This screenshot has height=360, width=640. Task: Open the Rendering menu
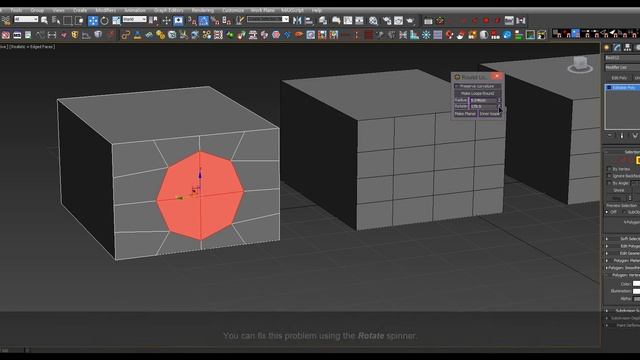(x=202, y=10)
